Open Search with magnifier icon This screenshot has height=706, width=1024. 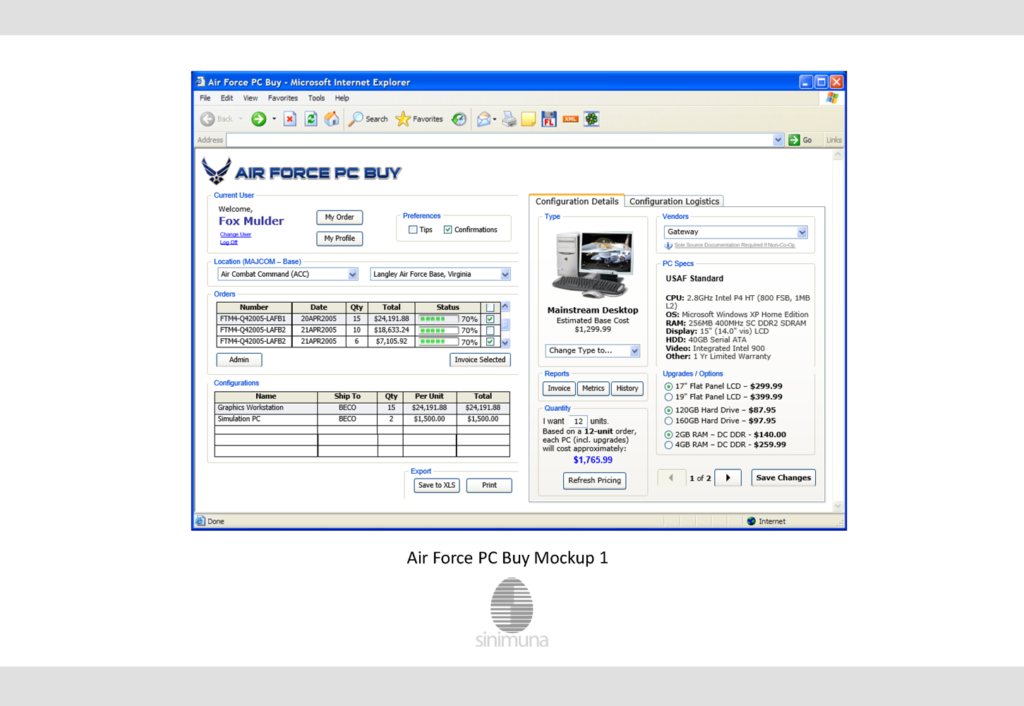coord(356,119)
